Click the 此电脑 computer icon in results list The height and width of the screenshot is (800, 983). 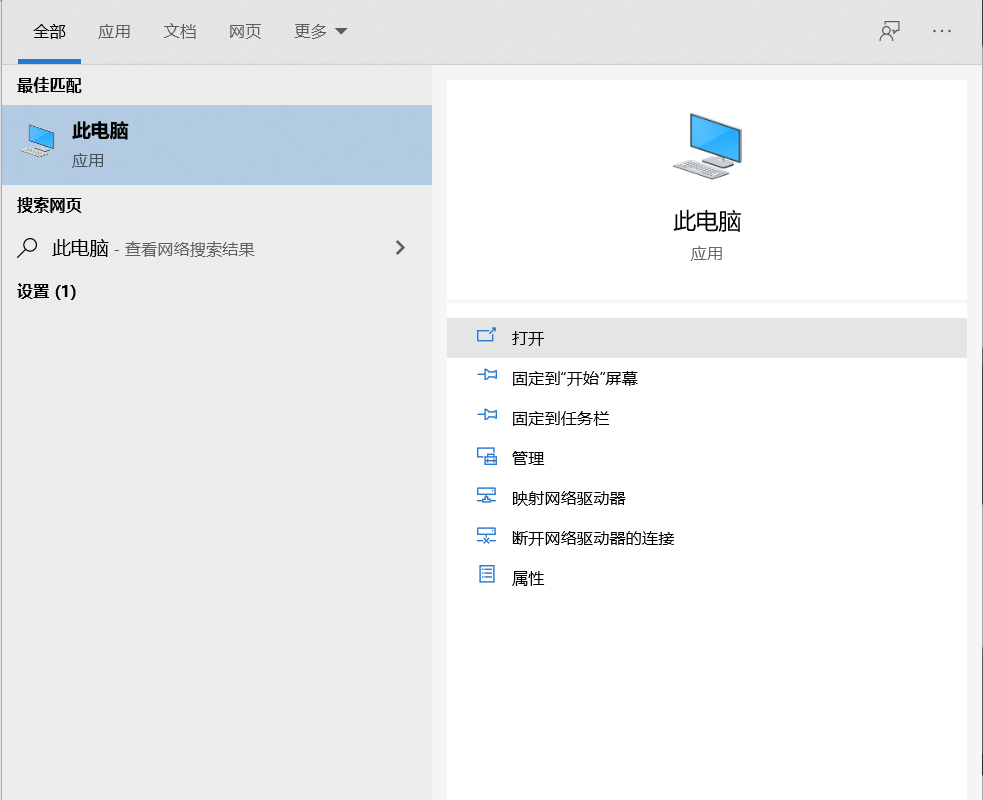(x=38, y=140)
